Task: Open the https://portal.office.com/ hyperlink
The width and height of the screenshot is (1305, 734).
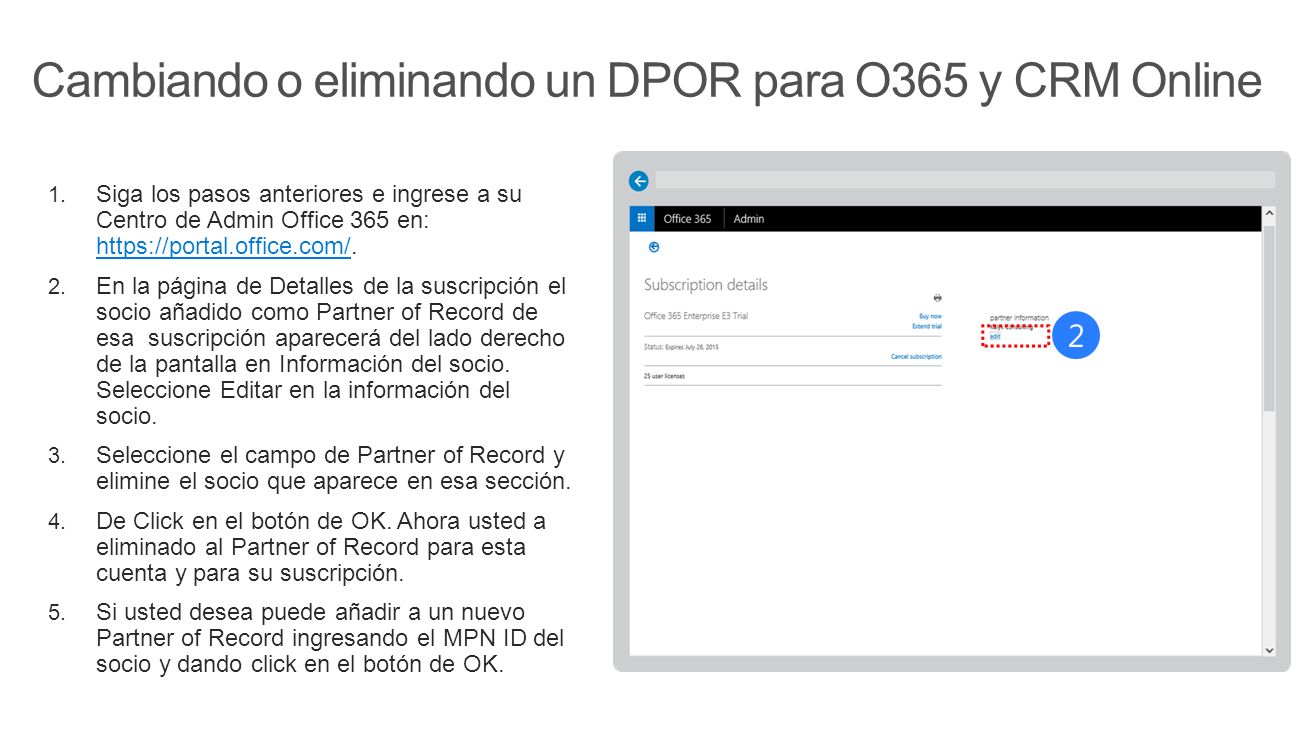Action: tap(224, 245)
